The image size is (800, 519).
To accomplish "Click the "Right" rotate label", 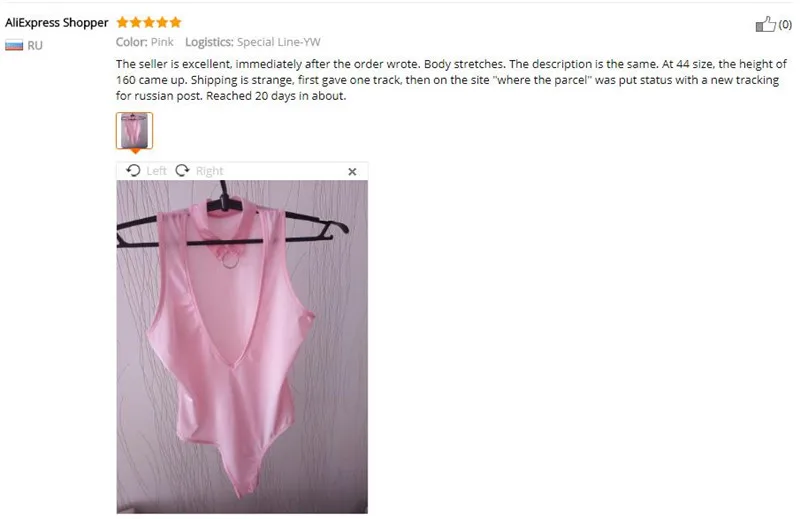I will [209, 171].
